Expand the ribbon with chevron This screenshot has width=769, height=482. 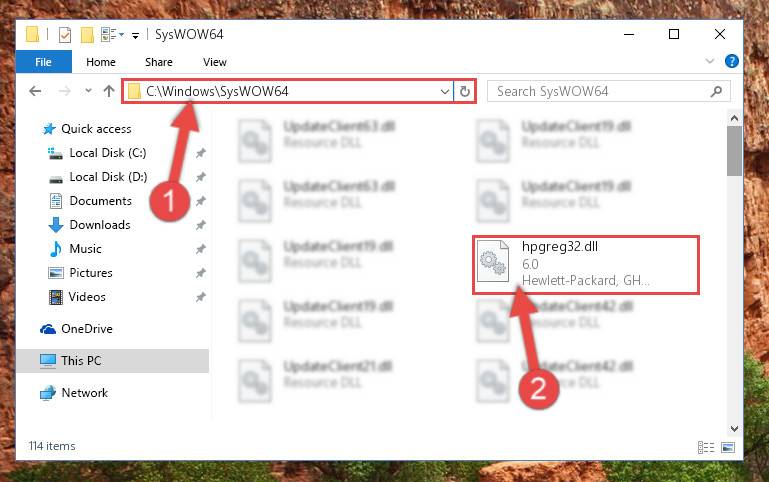pos(710,61)
